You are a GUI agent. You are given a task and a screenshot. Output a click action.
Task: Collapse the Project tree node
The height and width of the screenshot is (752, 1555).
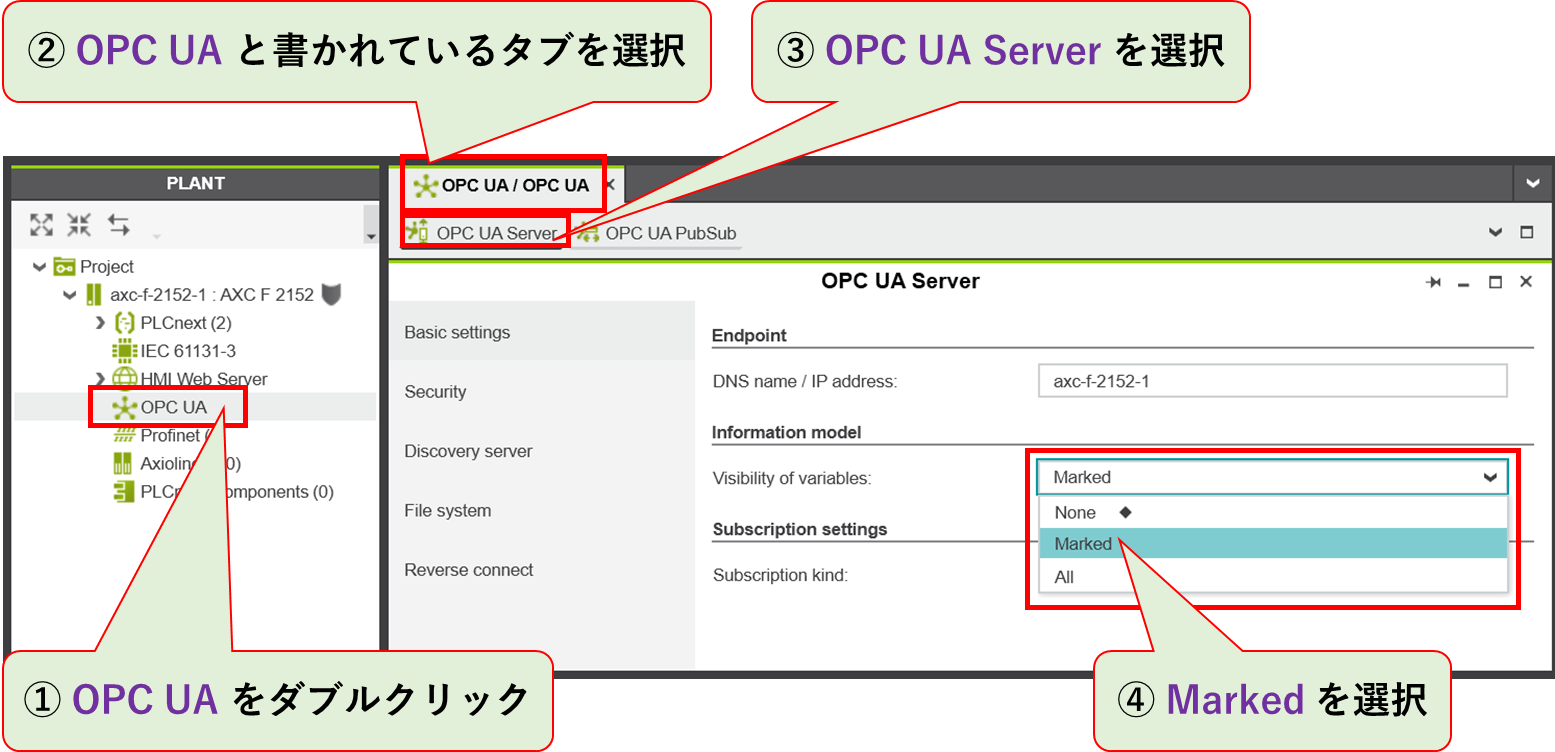tap(39, 266)
